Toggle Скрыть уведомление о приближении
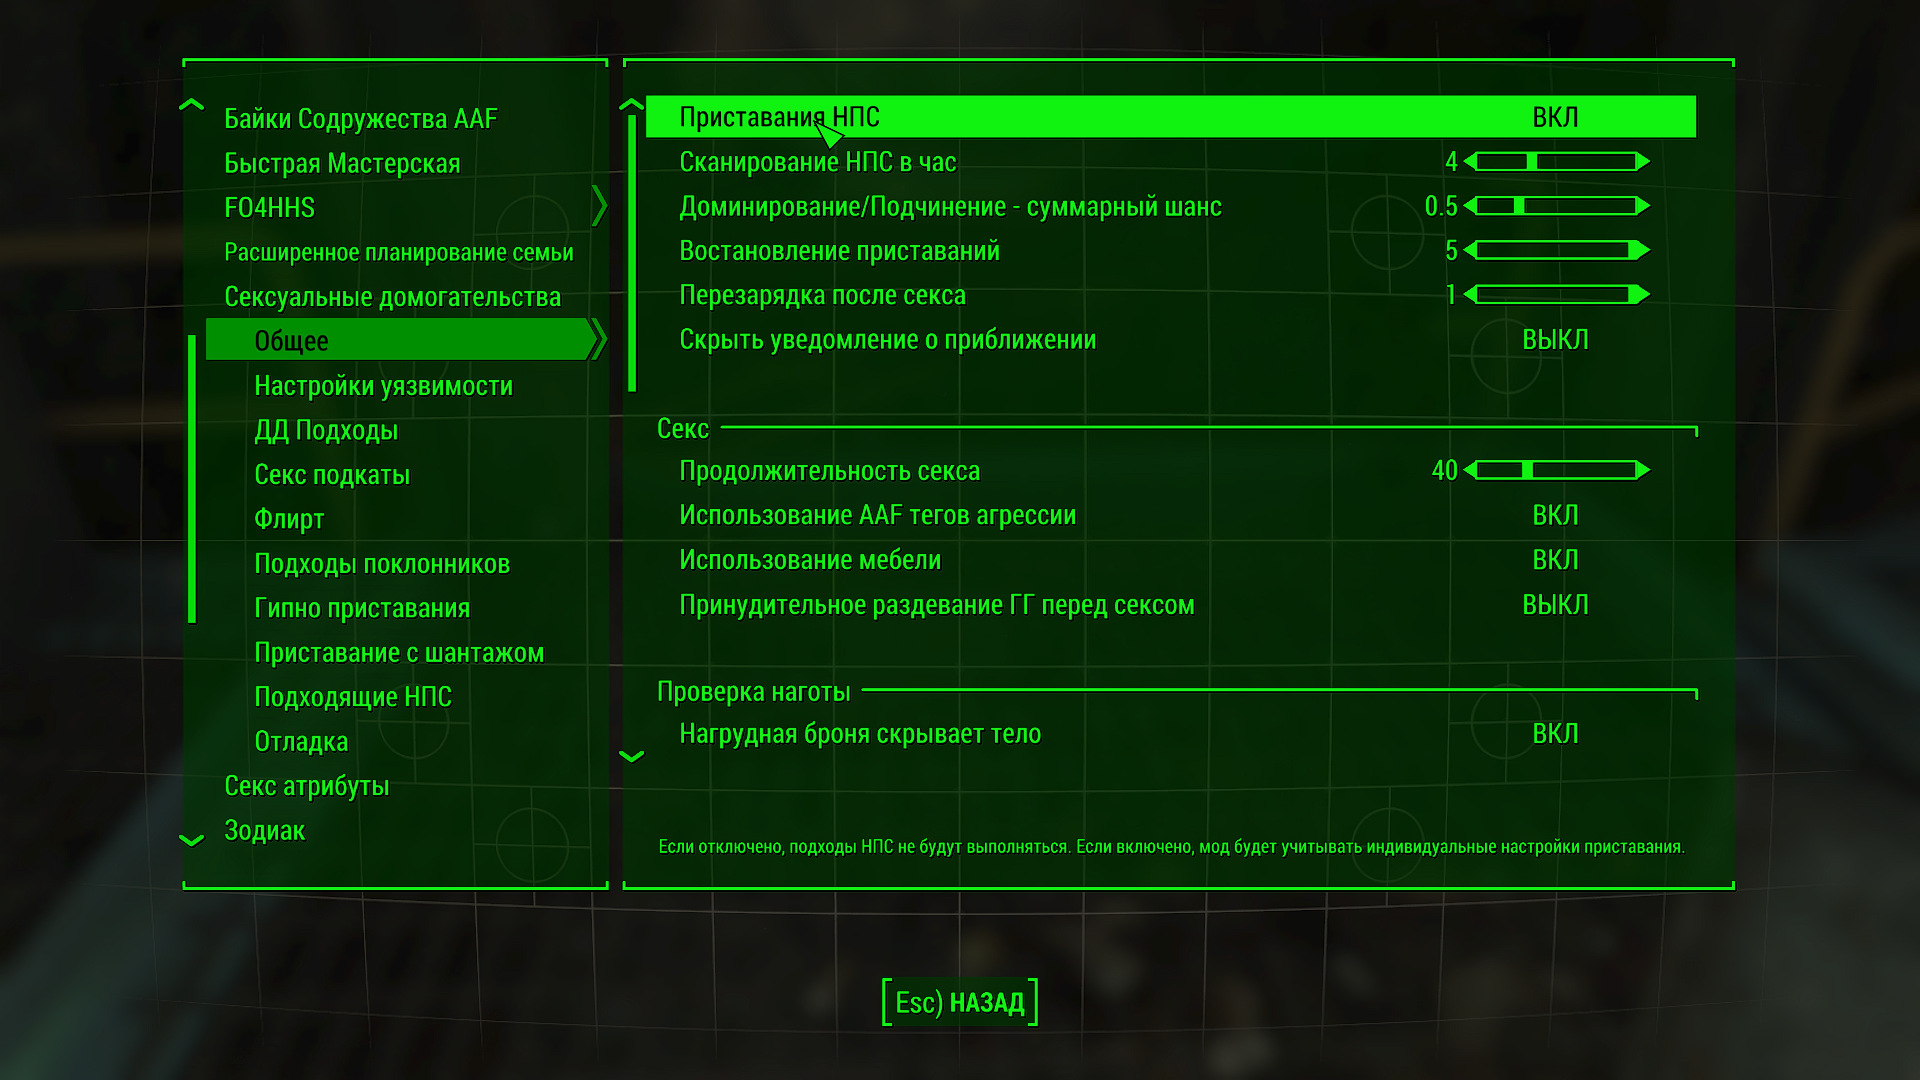The image size is (1920, 1080). pos(1554,340)
